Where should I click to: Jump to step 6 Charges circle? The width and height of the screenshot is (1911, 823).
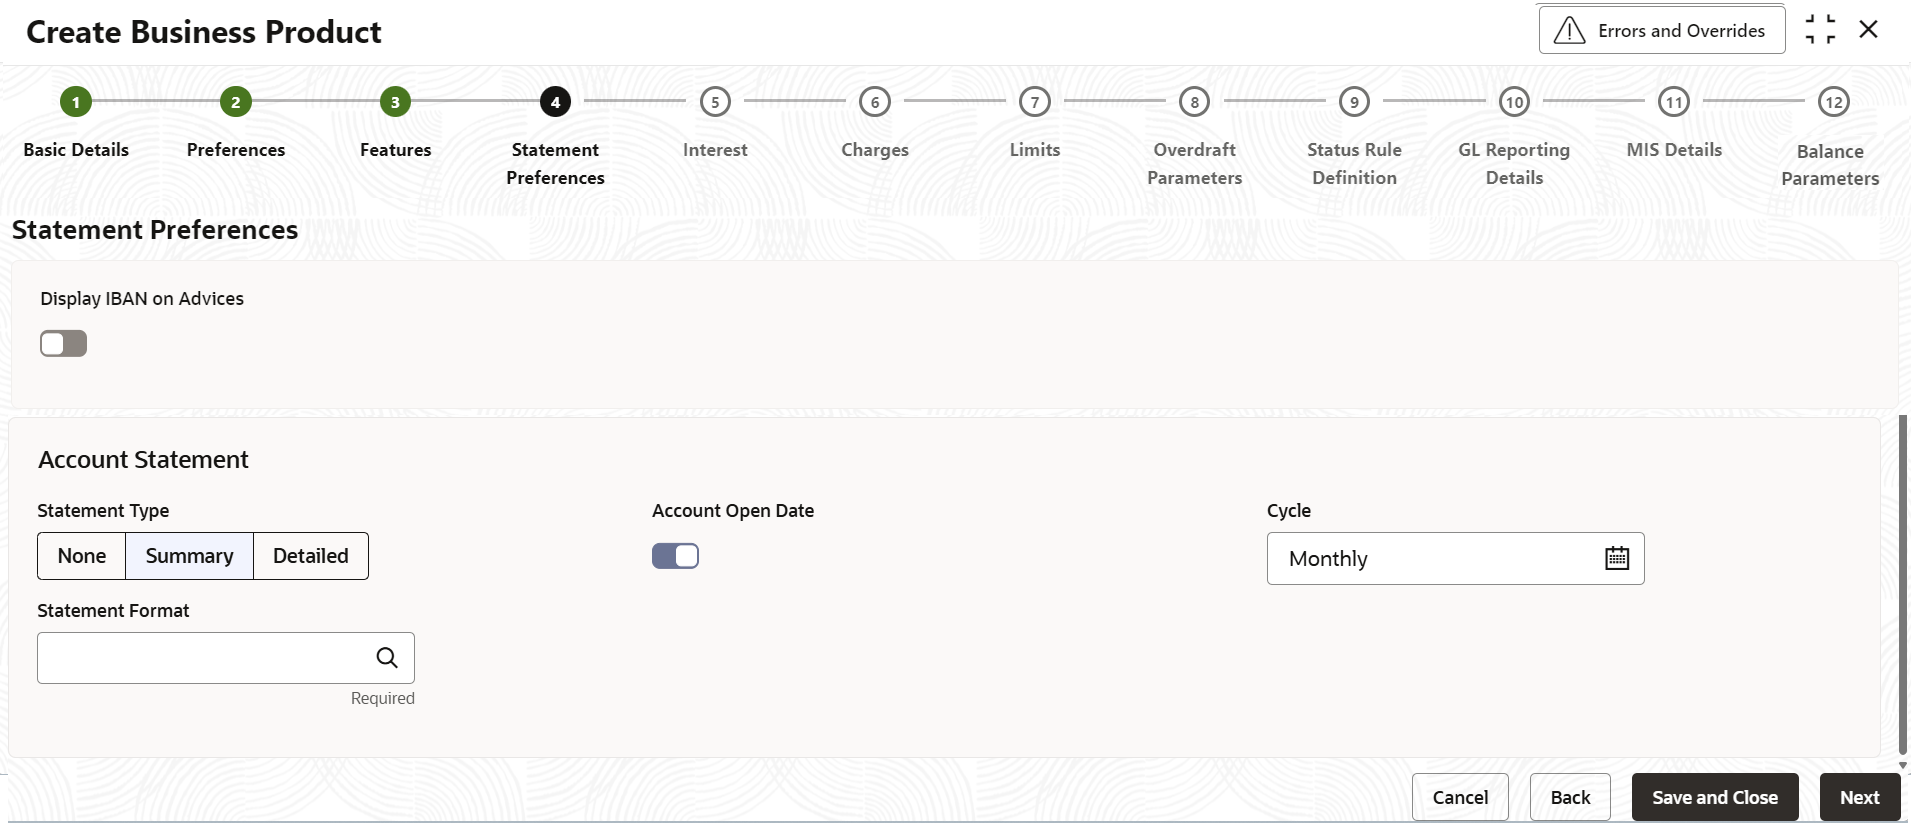(x=875, y=102)
